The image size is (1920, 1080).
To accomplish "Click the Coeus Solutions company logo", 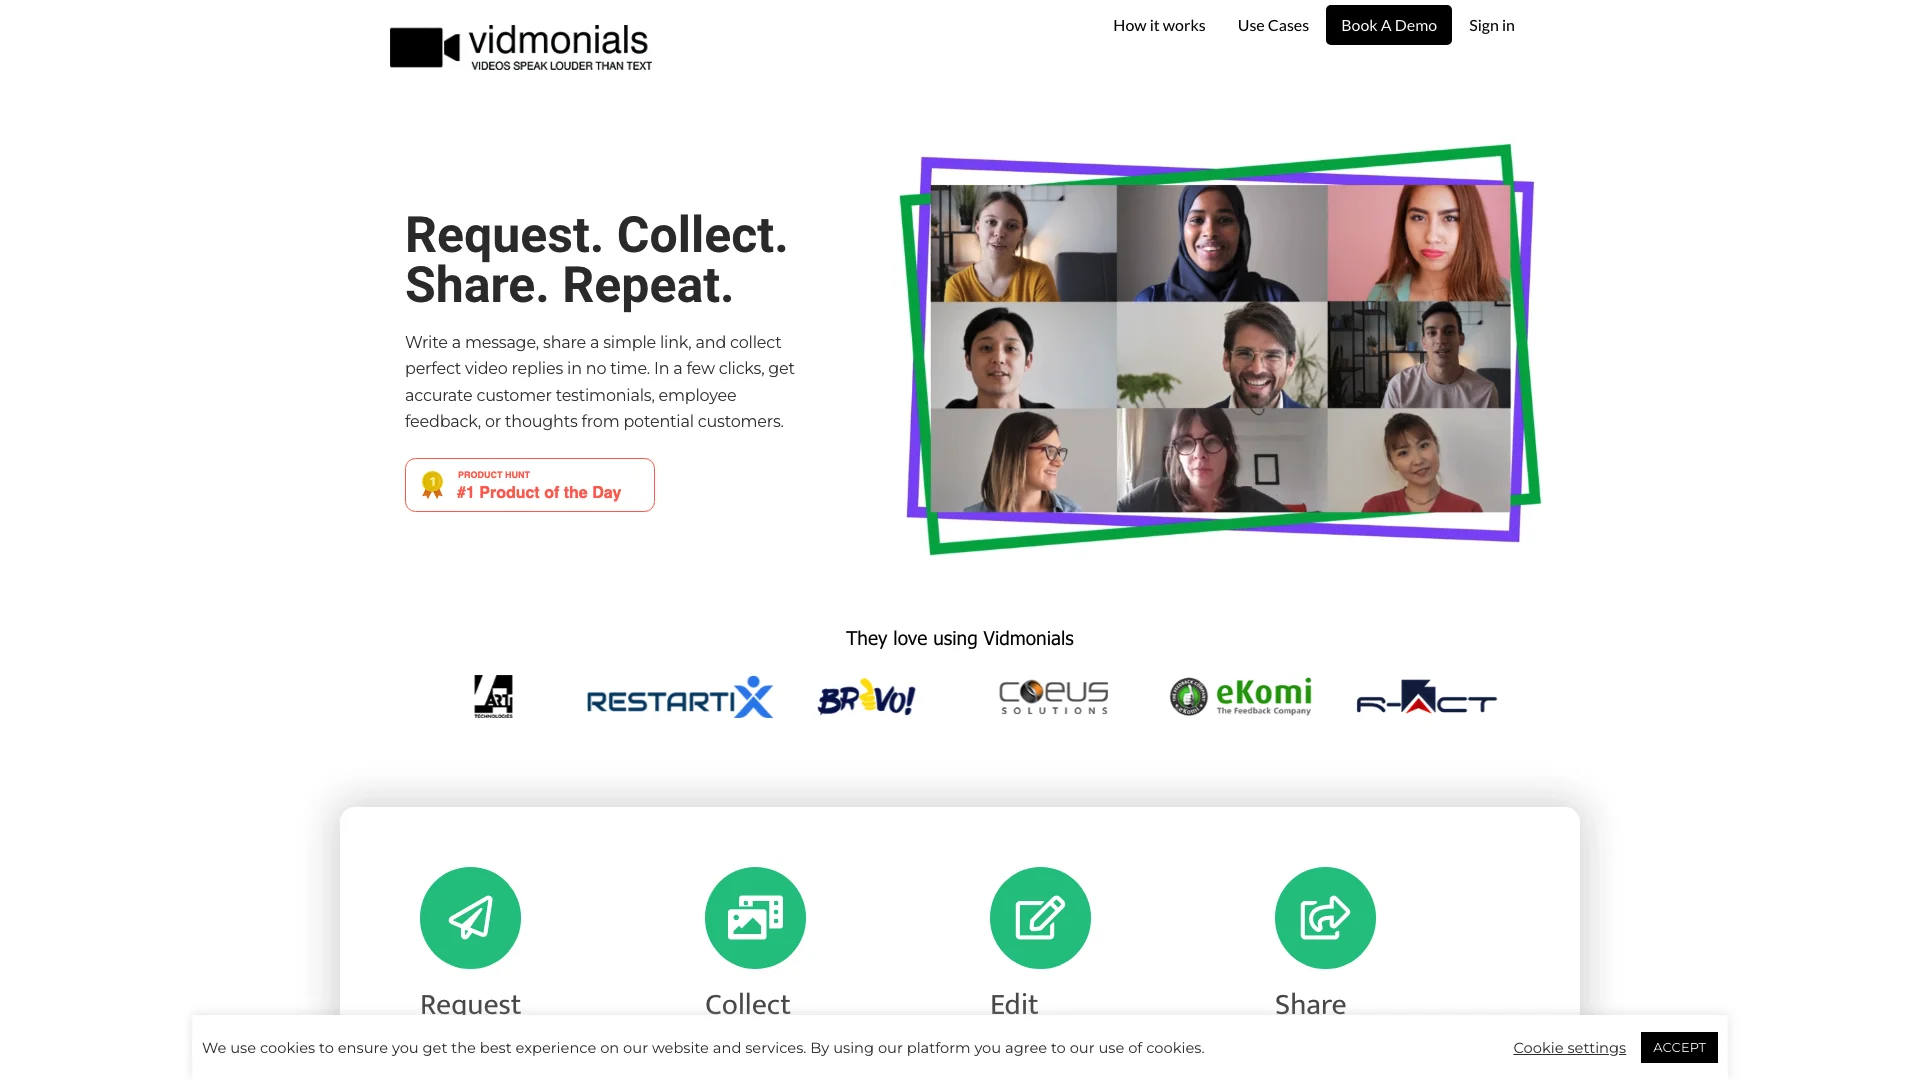I will (1051, 696).
